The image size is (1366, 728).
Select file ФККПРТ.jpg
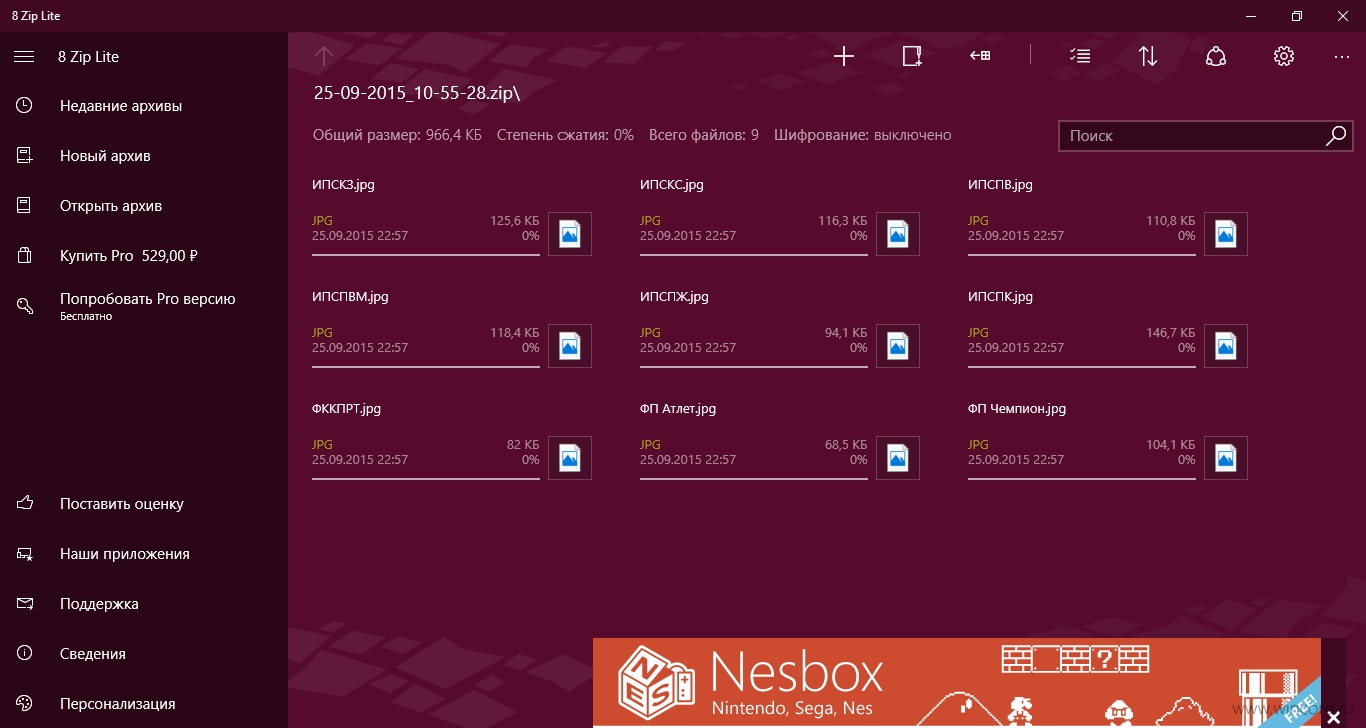(452, 442)
